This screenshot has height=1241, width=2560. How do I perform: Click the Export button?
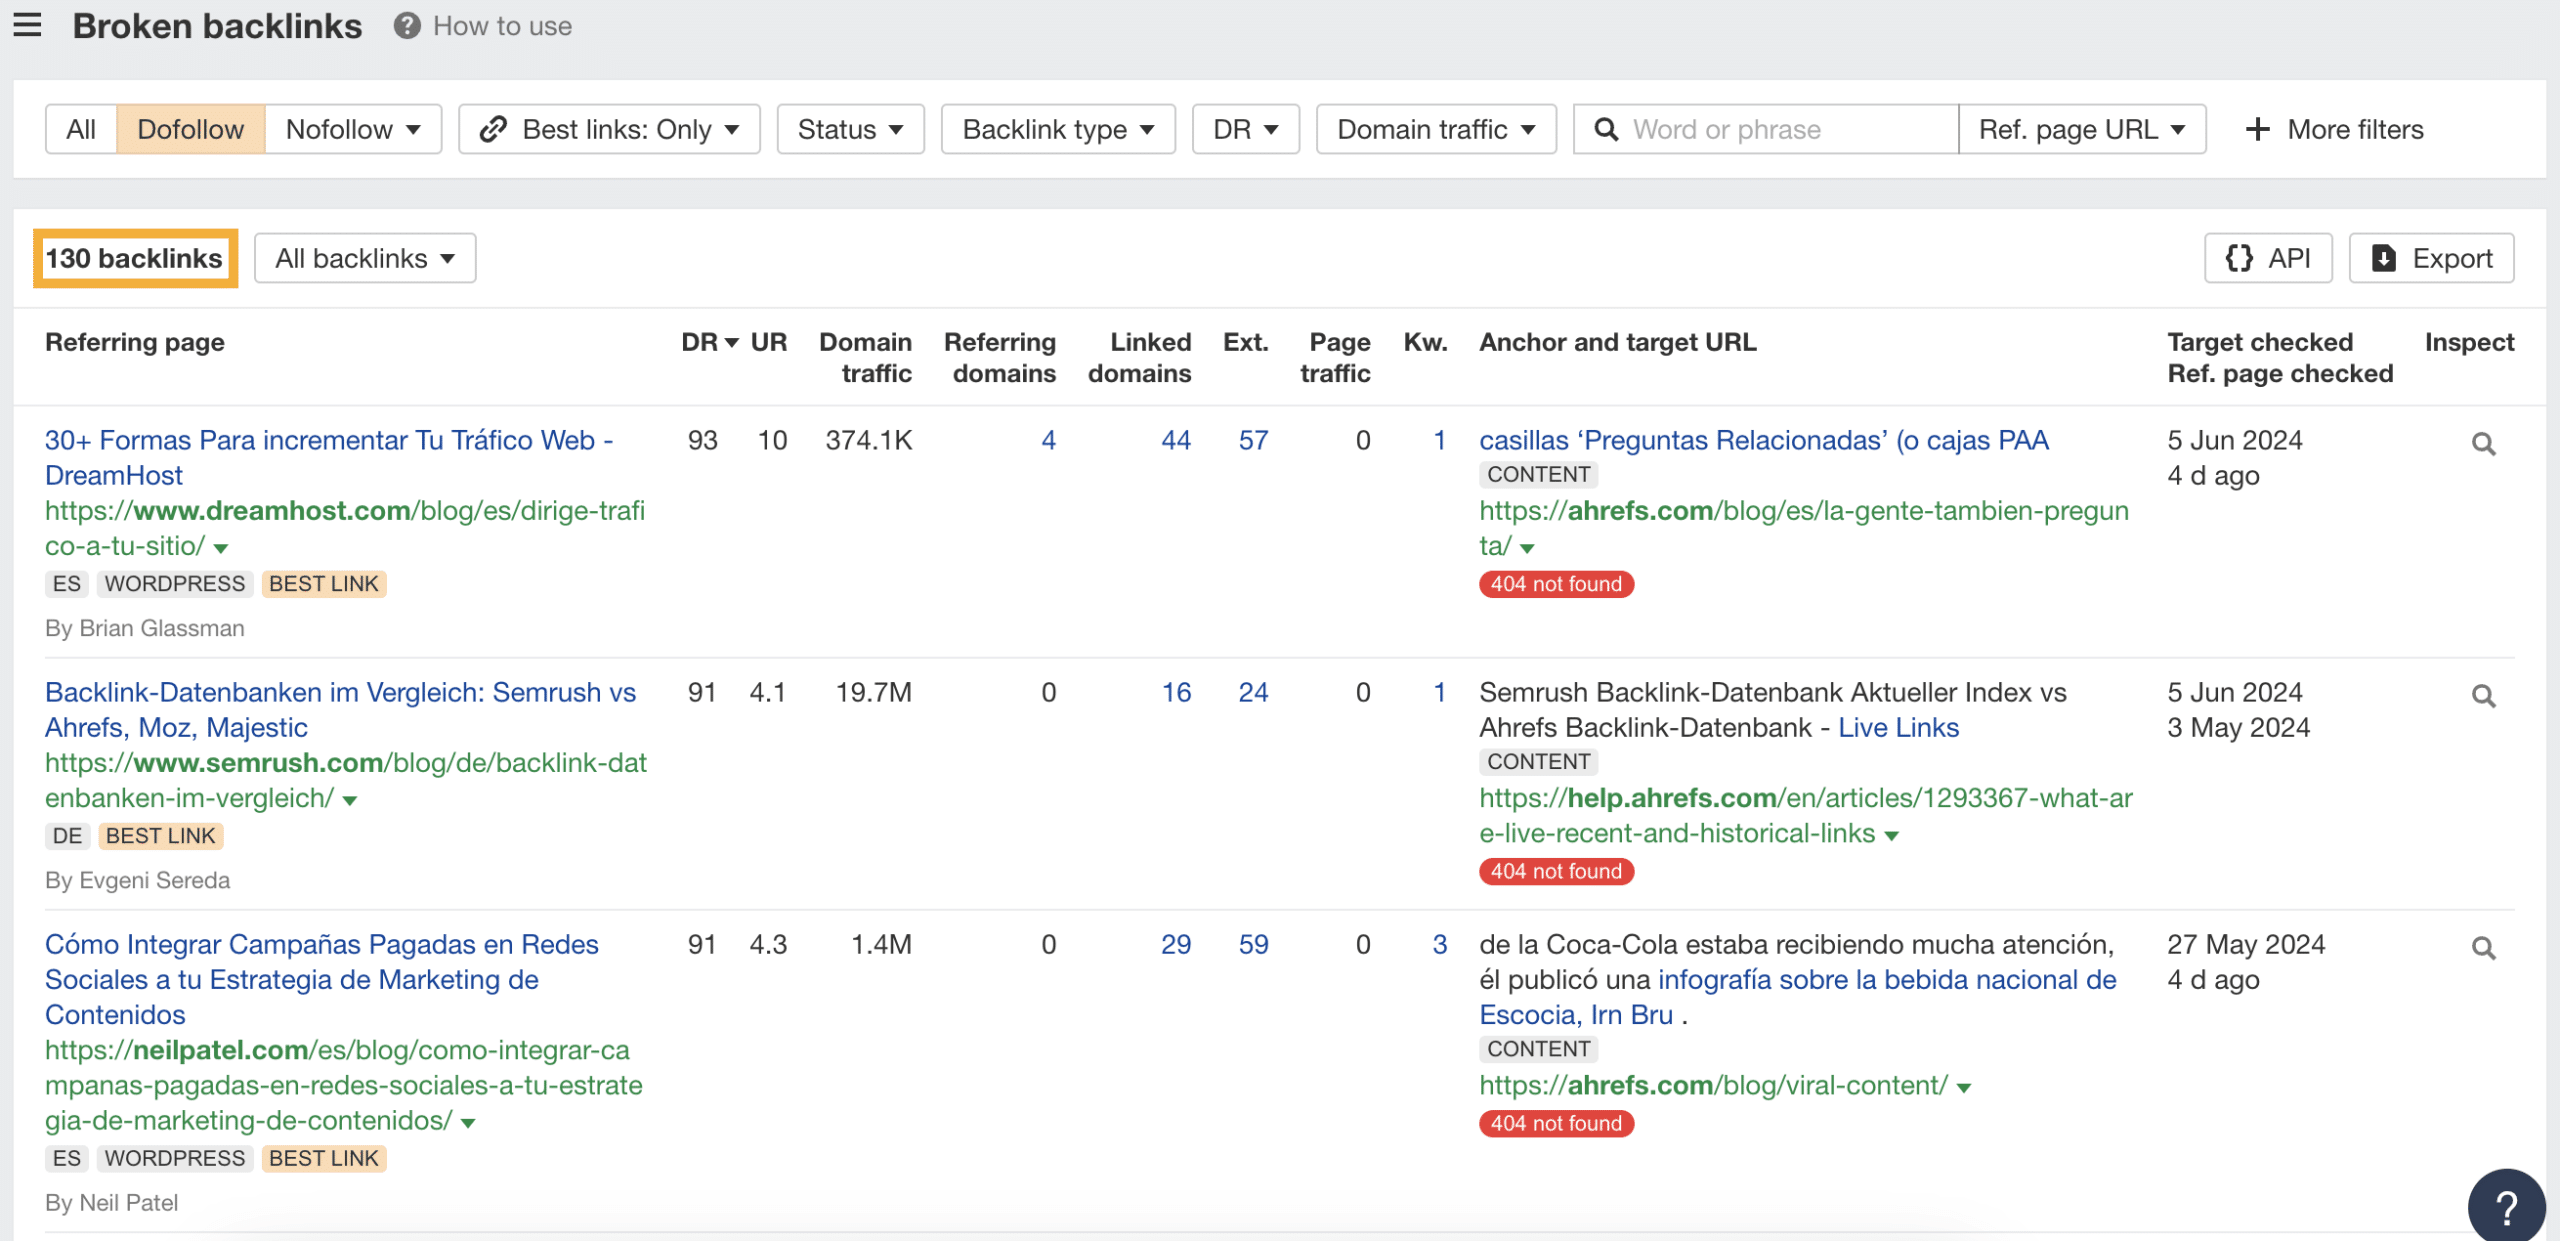[x=2431, y=258]
